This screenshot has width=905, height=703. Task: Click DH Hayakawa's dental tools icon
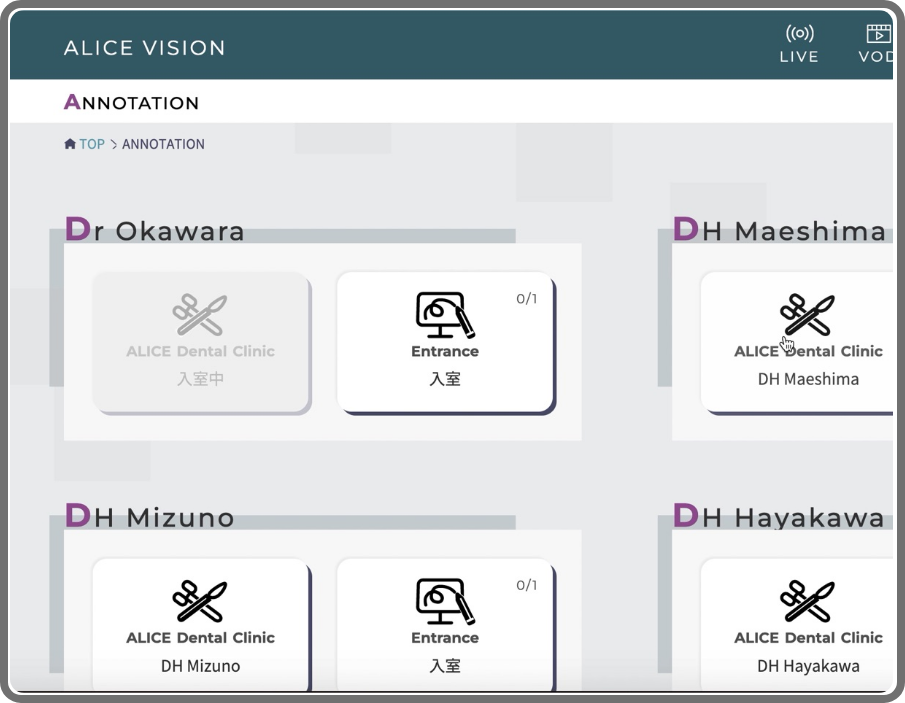click(808, 600)
